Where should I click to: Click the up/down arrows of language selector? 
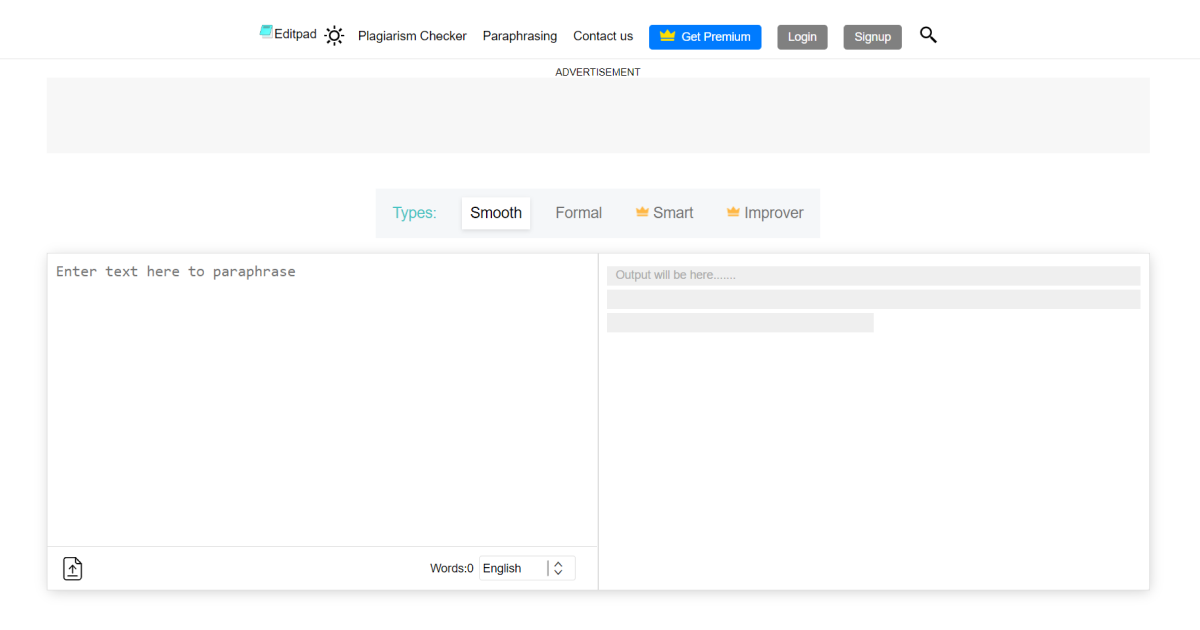pyautogui.click(x=558, y=568)
